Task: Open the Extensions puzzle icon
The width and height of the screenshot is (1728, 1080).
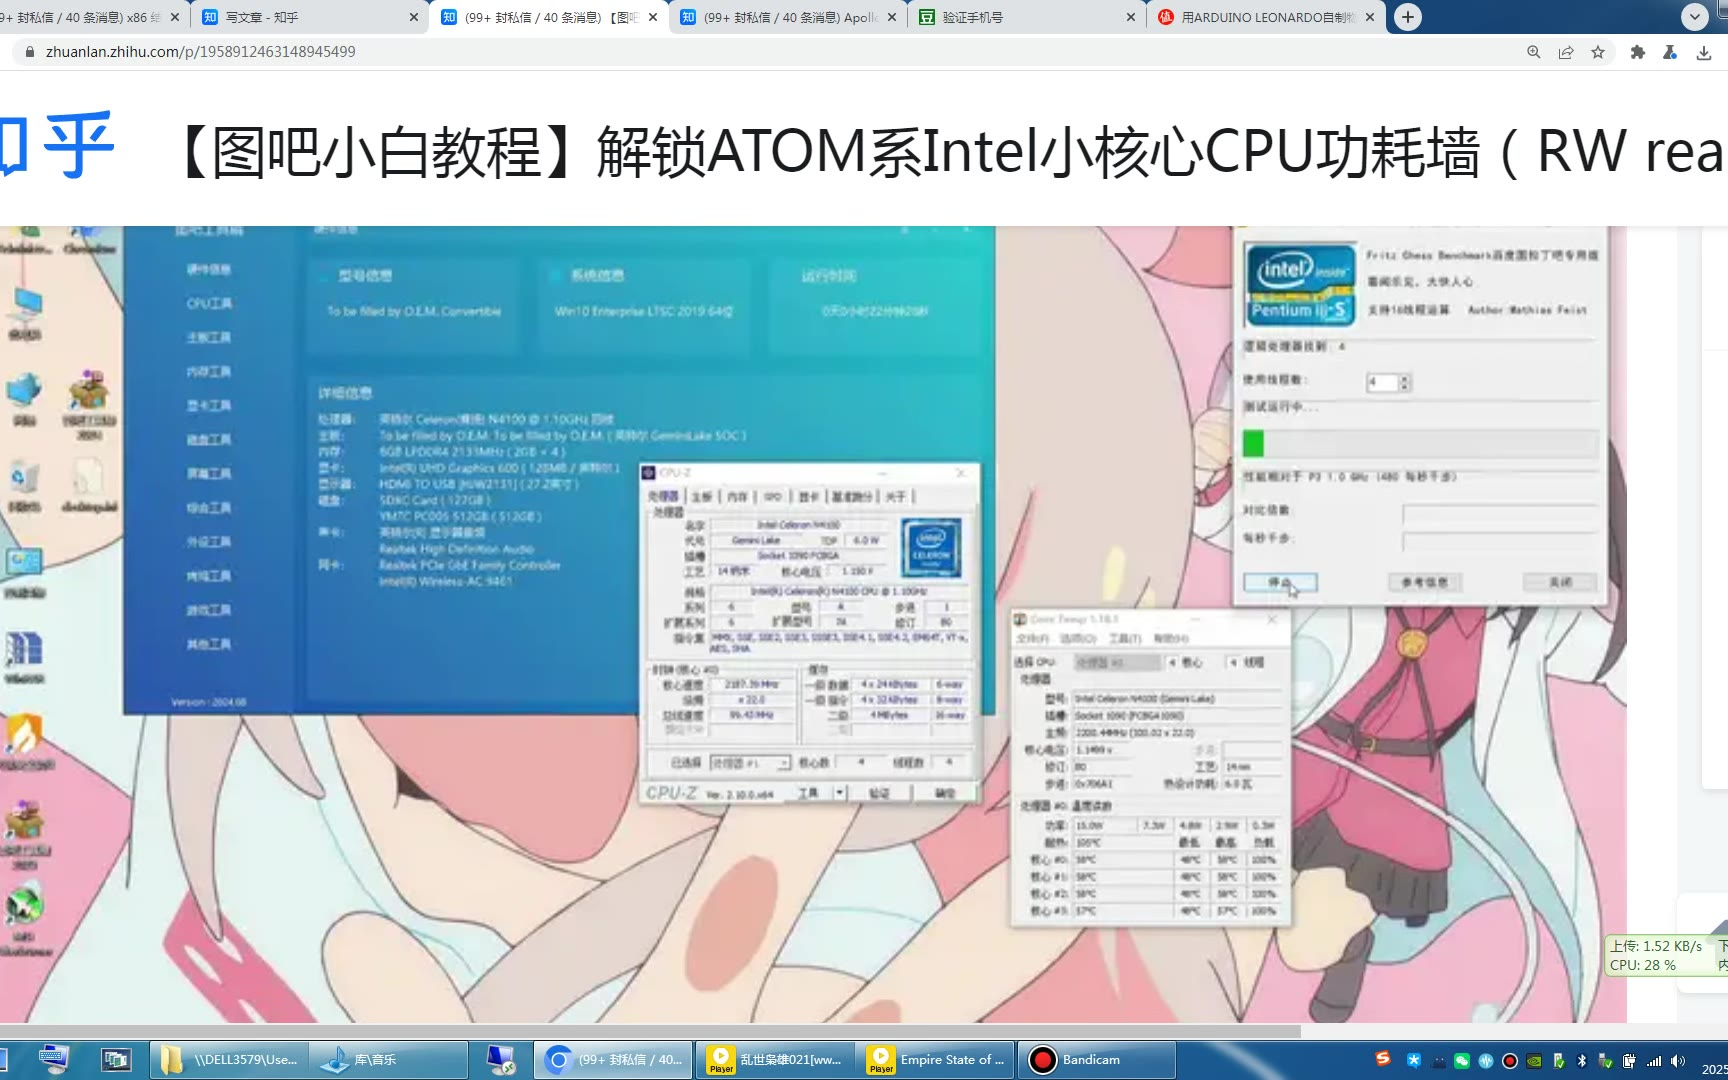Action: pos(1637,52)
